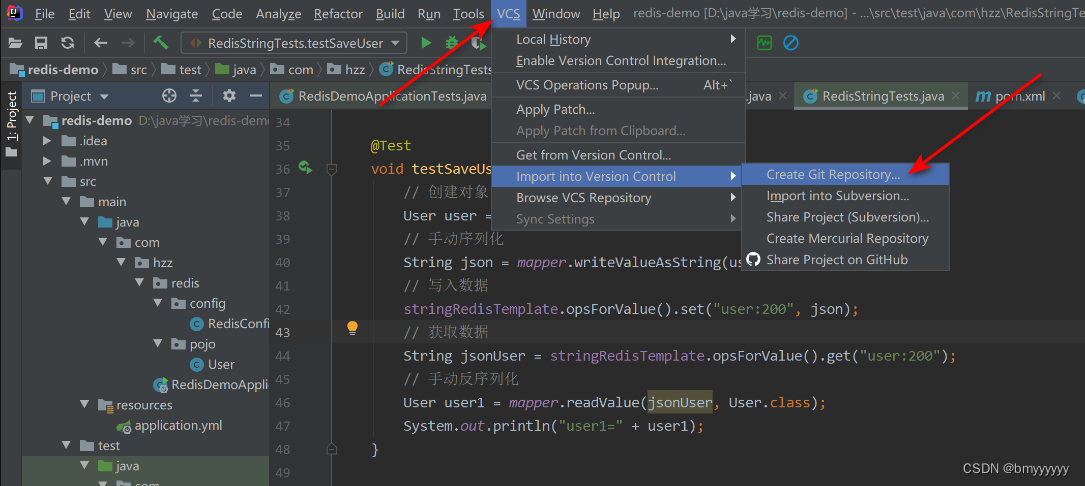The width and height of the screenshot is (1085, 486).
Task: Collapse the redis-demo root folder
Action: (30, 120)
